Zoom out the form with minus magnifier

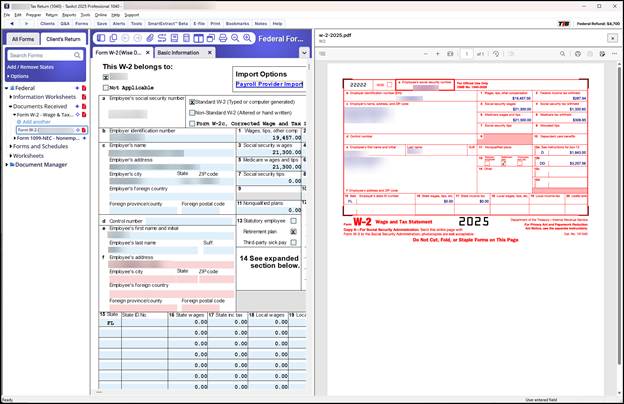click(x=235, y=38)
